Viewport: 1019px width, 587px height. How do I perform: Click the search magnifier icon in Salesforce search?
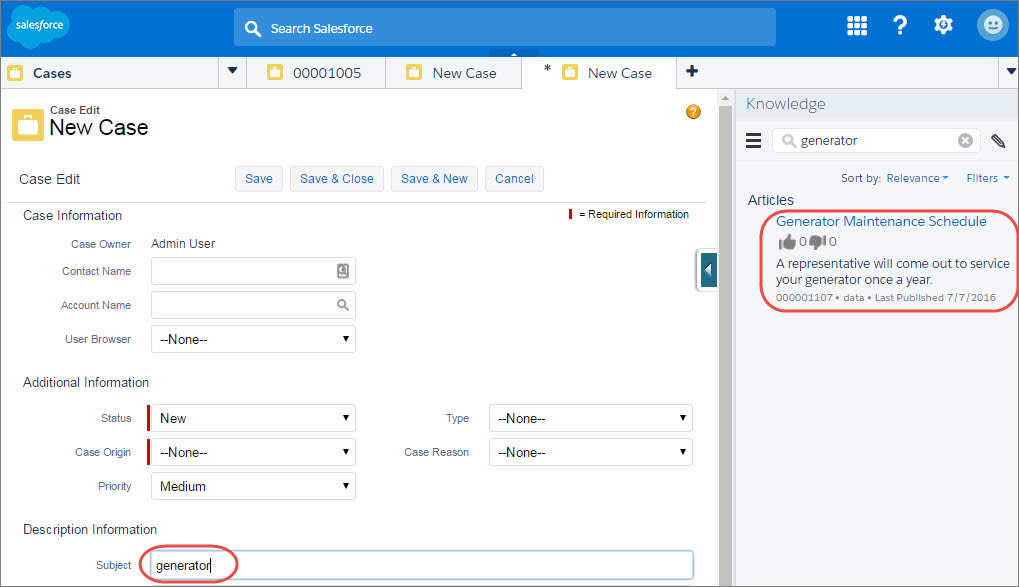[x=253, y=29]
